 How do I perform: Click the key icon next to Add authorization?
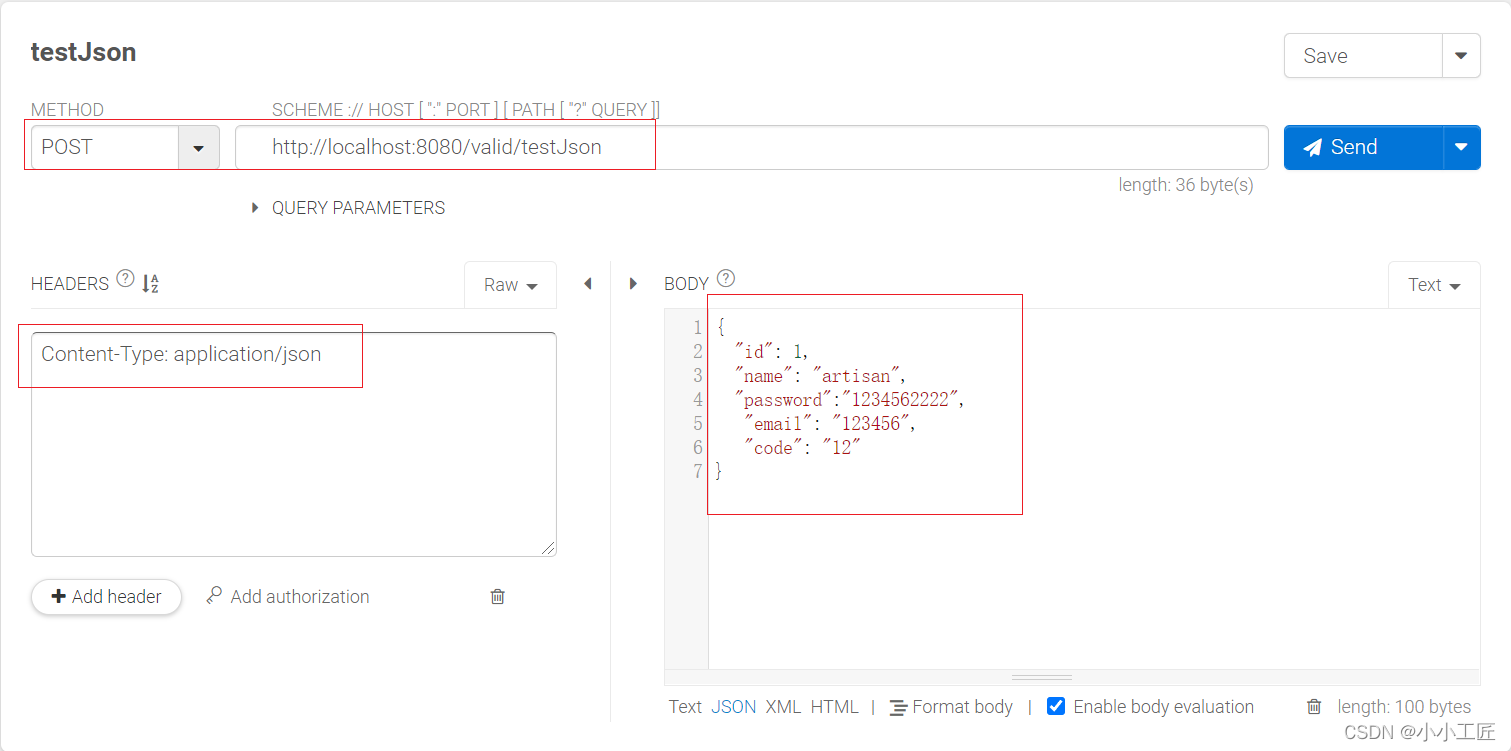[x=212, y=596]
